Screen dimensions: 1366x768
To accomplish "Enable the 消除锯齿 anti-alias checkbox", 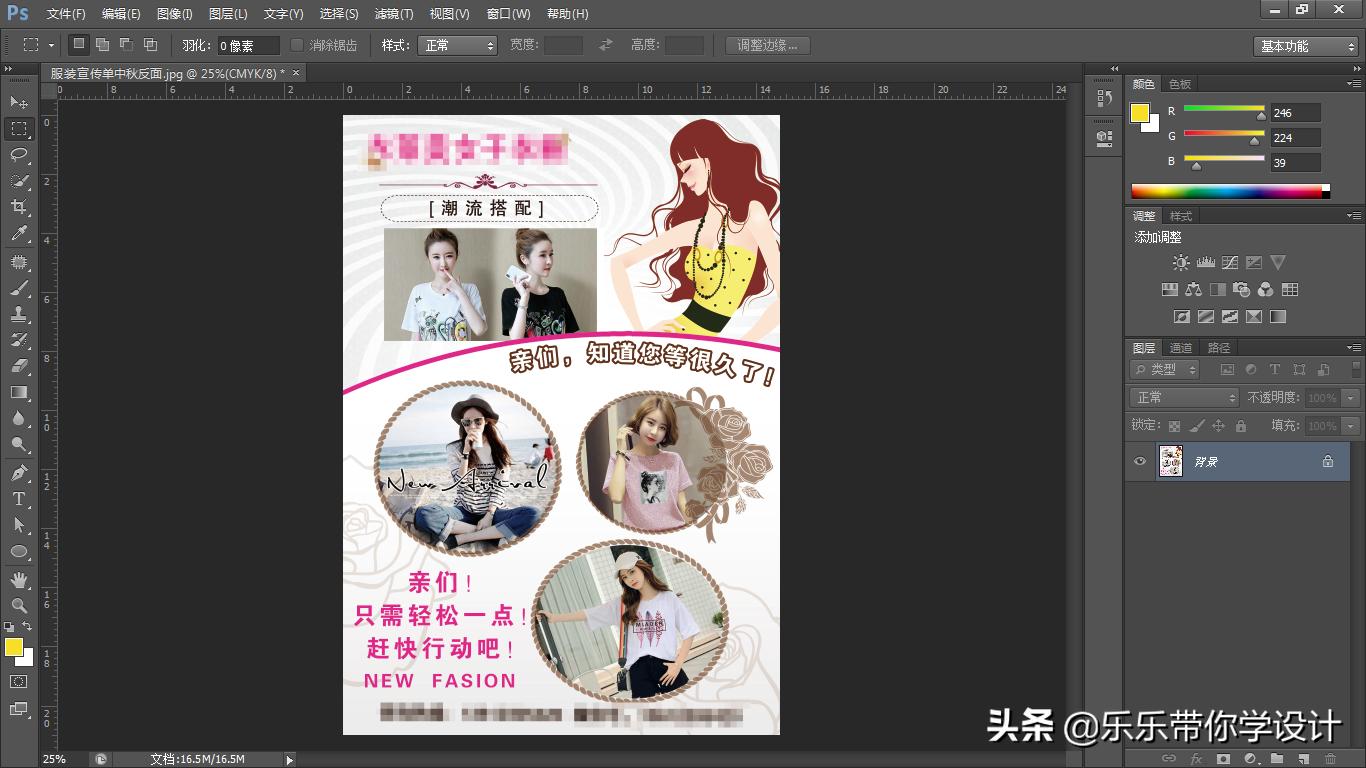I will pos(296,45).
